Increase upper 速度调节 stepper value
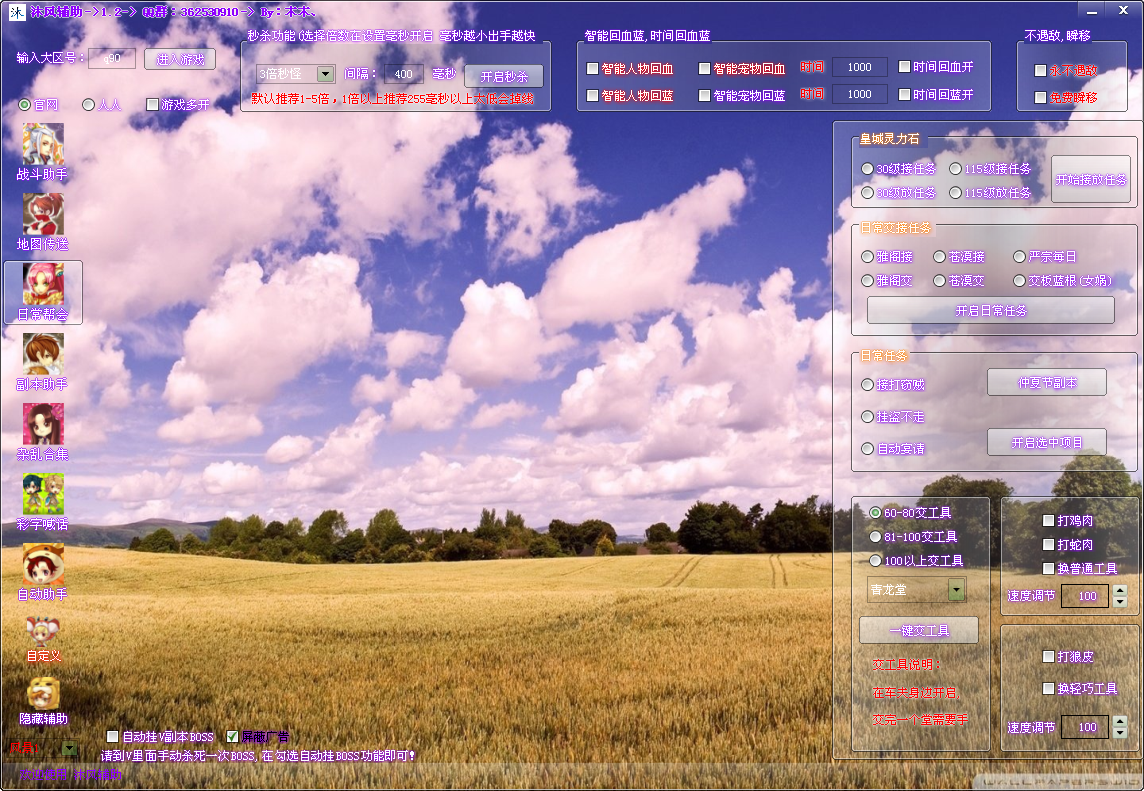 (1120, 590)
